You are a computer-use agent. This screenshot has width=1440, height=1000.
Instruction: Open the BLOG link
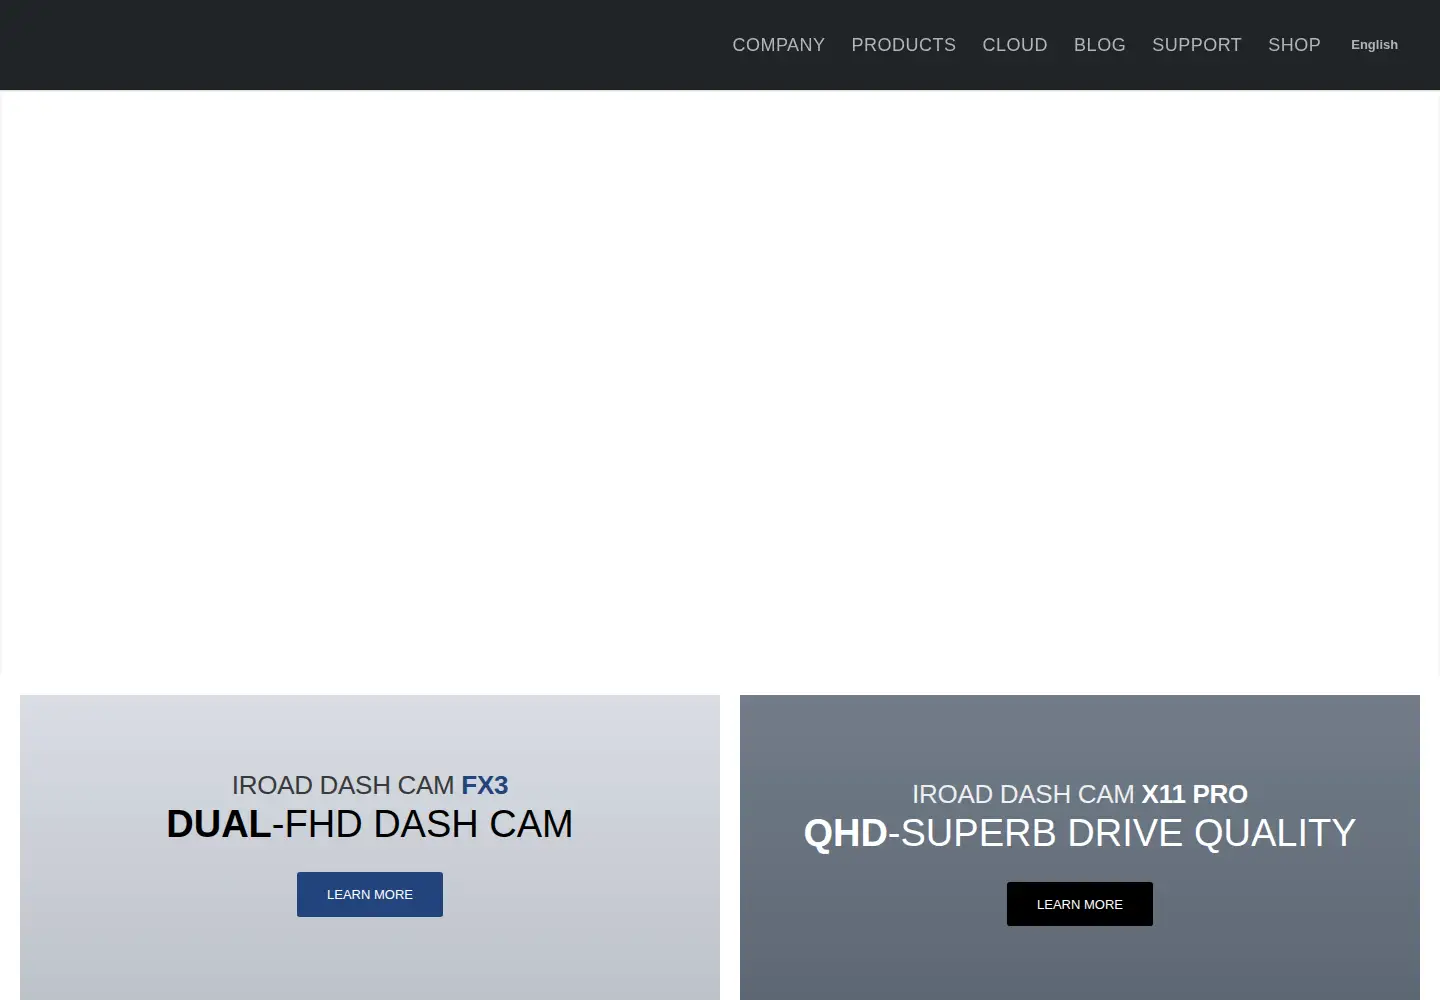coord(1099,45)
